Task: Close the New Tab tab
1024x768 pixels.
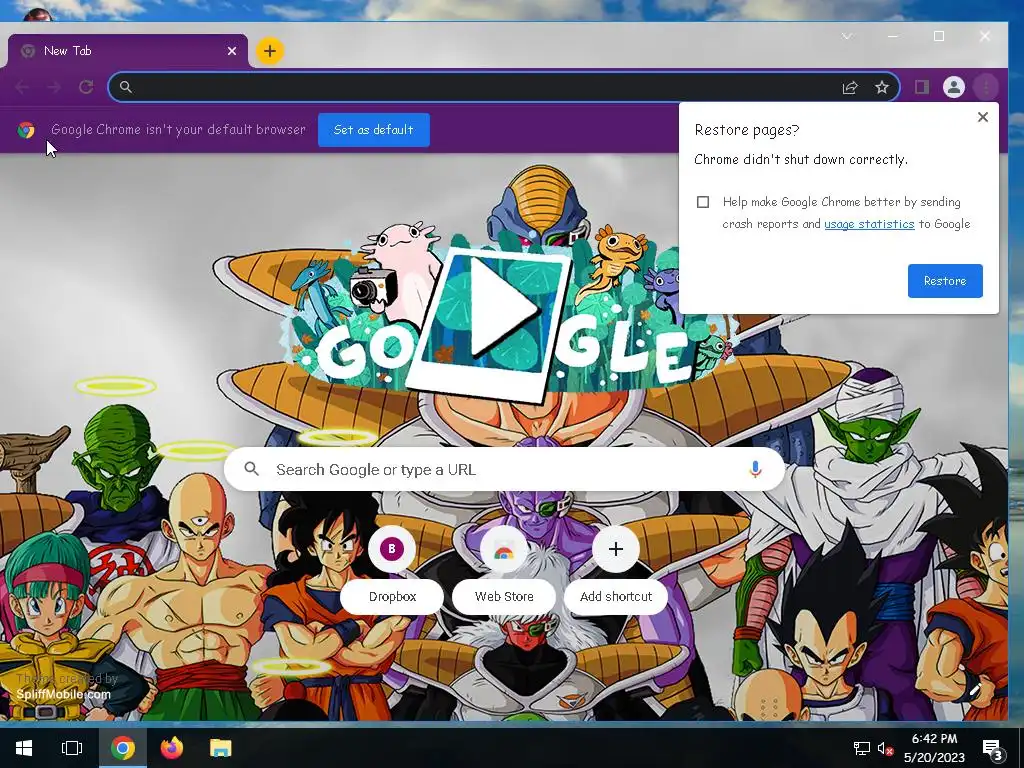Action: (232, 51)
